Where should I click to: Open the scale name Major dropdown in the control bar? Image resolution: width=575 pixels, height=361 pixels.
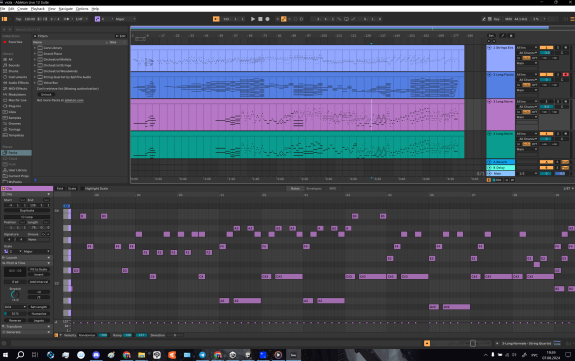click(x=125, y=19)
